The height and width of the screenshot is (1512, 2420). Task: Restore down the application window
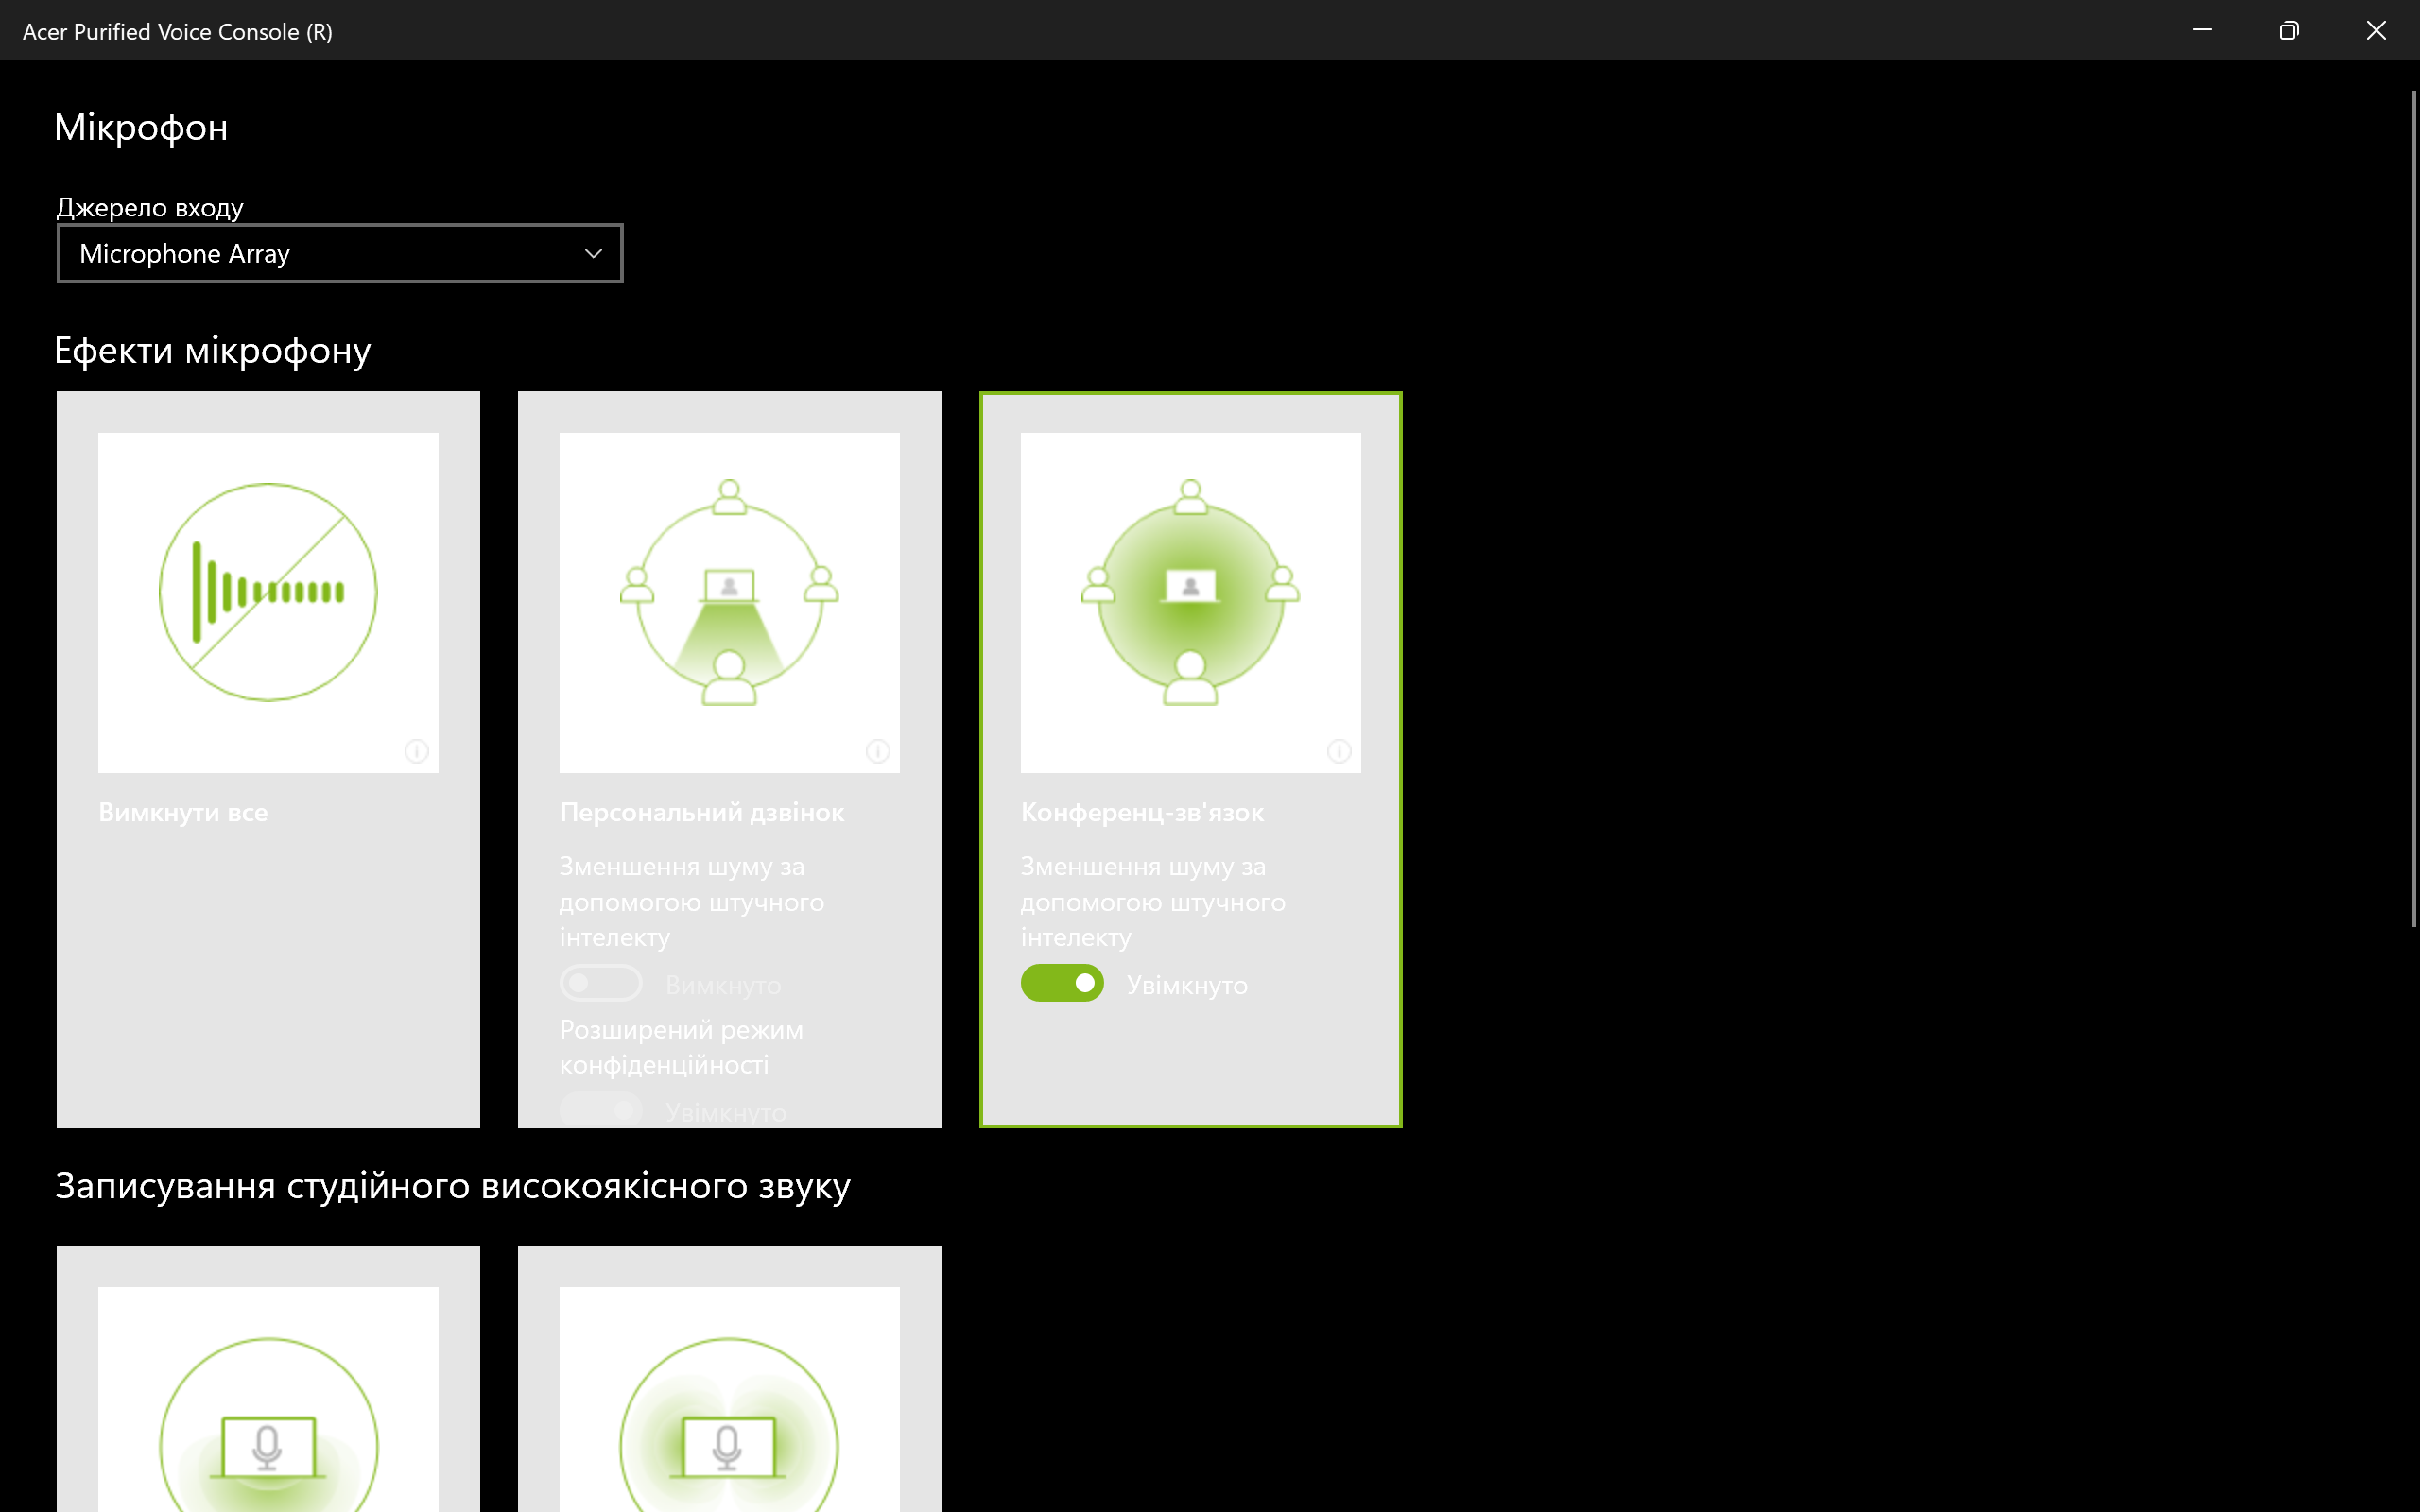tap(2289, 31)
